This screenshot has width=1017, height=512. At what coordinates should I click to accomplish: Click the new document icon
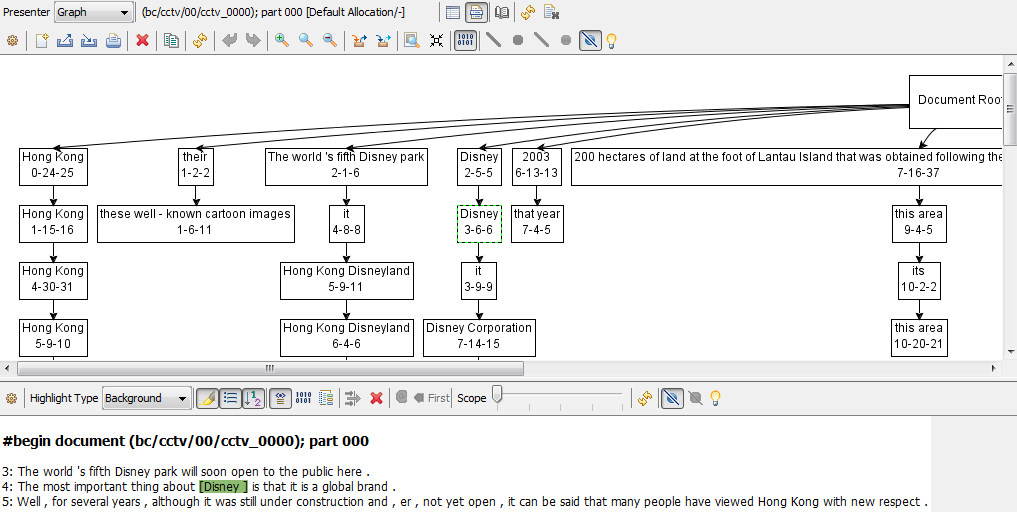(x=42, y=41)
